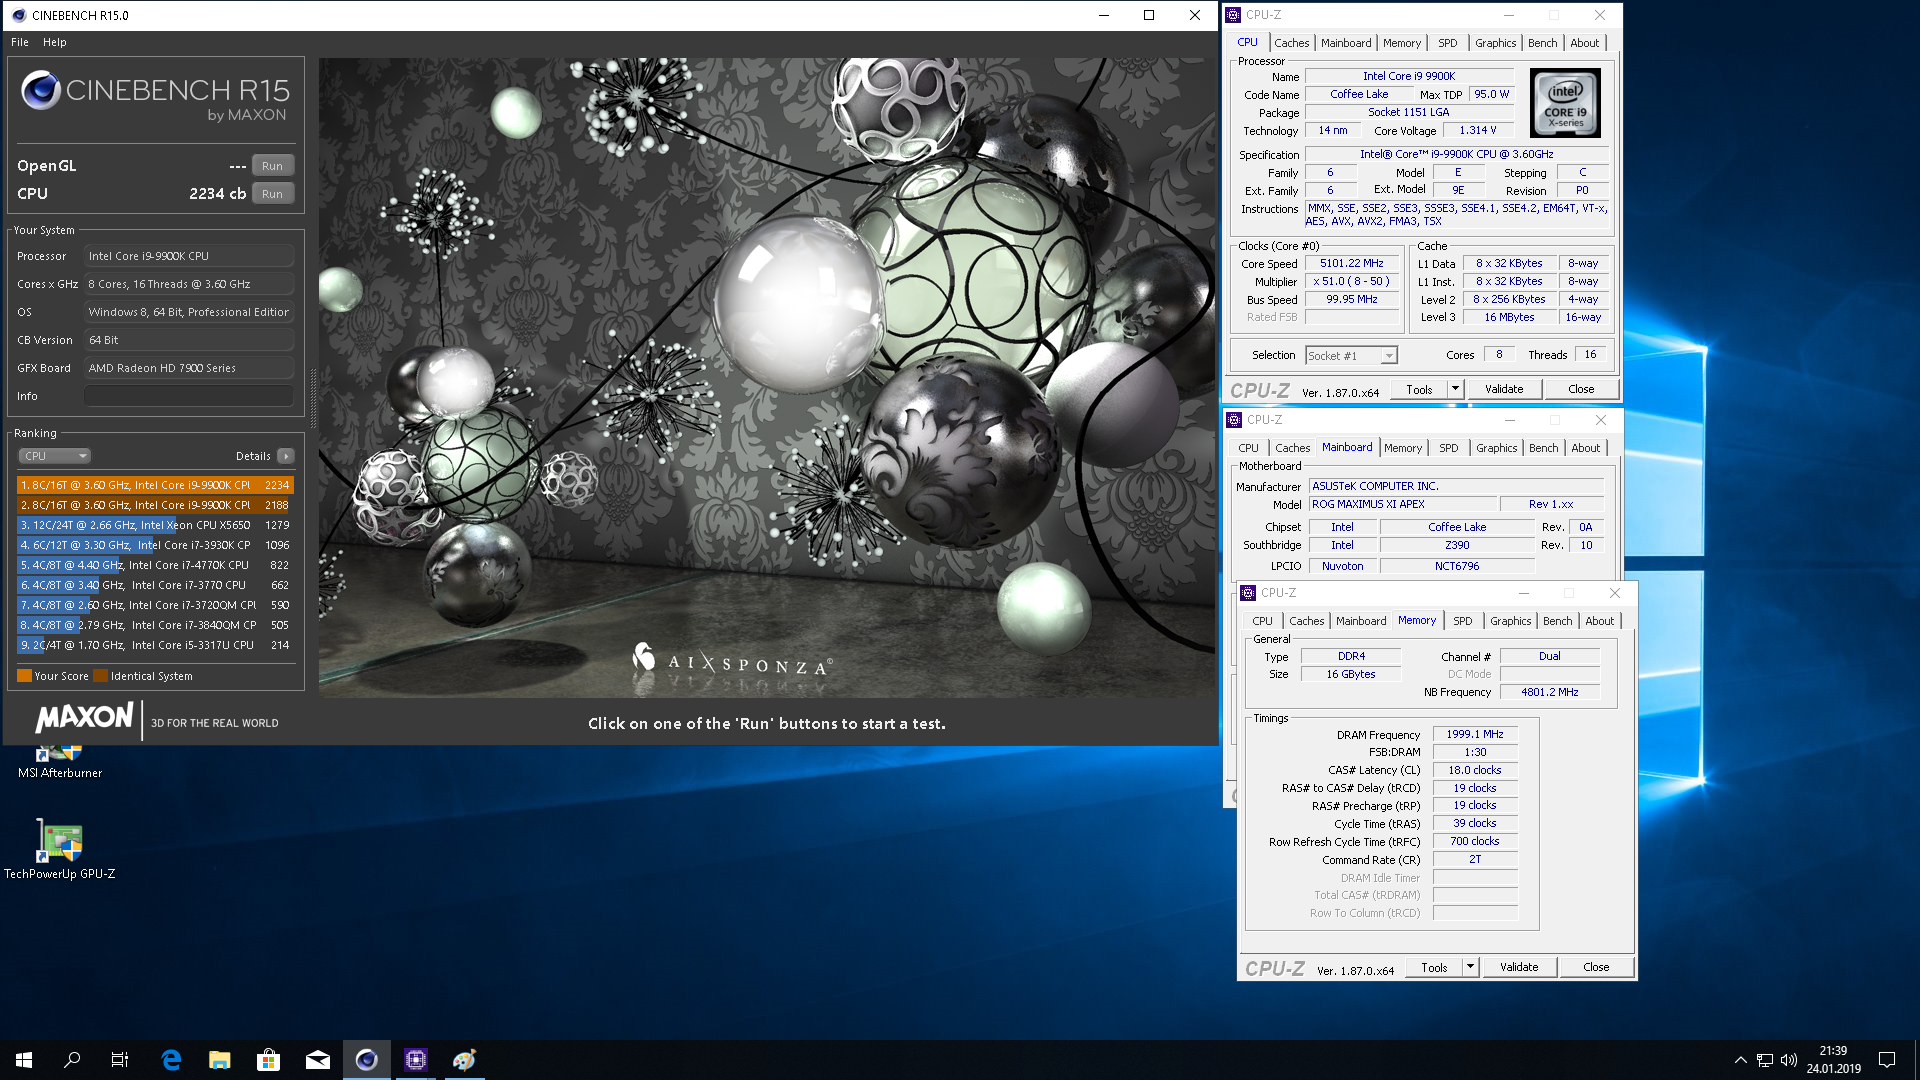The width and height of the screenshot is (1920, 1080).
Task: Select the i5-3317U ranking row
Action: (x=155, y=645)
